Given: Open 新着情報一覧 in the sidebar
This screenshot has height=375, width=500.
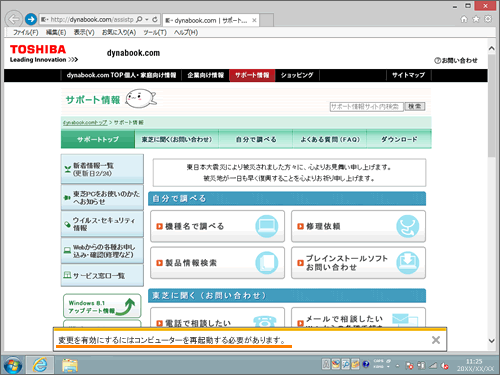Looking at the screenshot, I should [102, 169].
